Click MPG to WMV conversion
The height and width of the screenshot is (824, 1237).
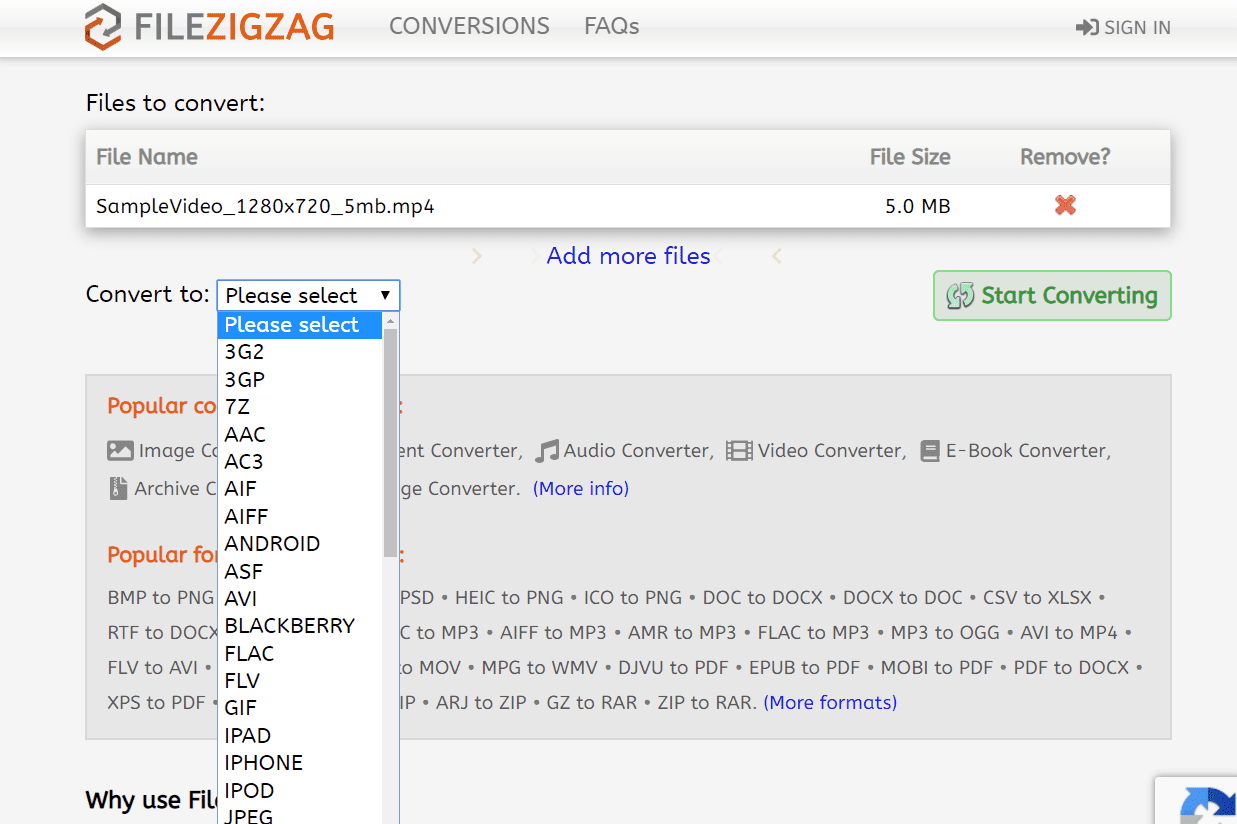click(x=539, y=668)
